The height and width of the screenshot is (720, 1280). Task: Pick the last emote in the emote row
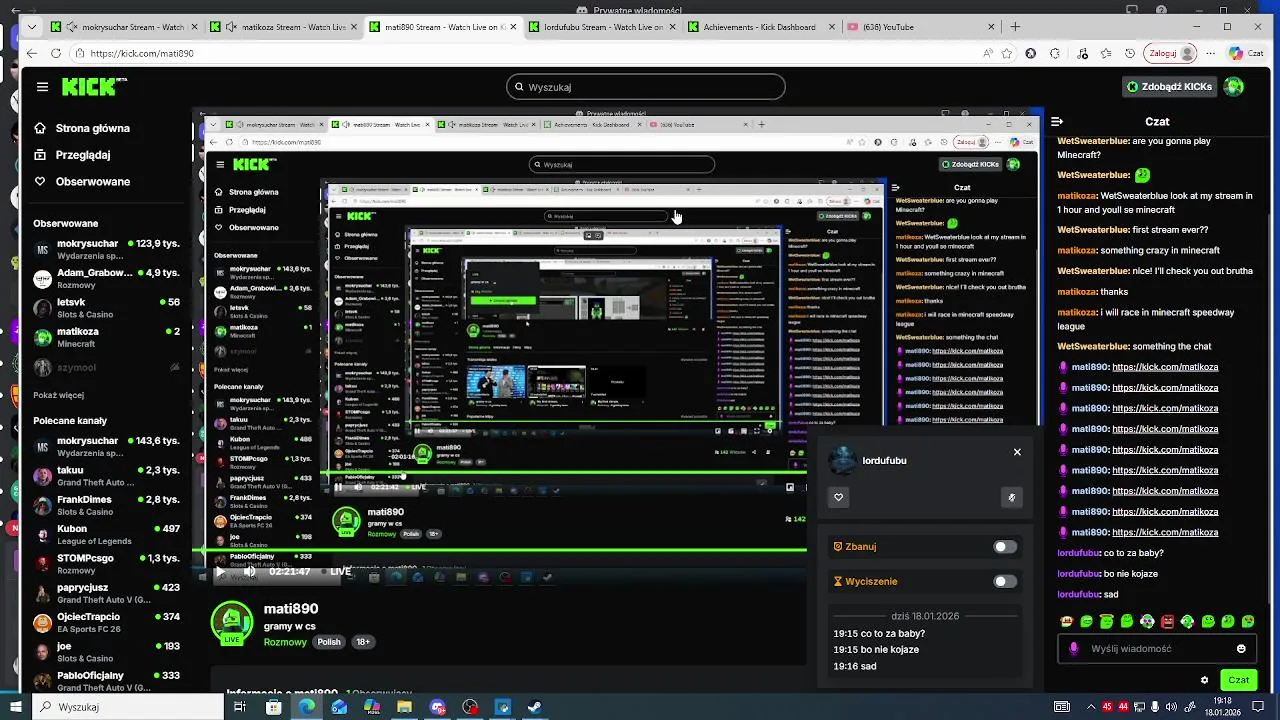1248,622
